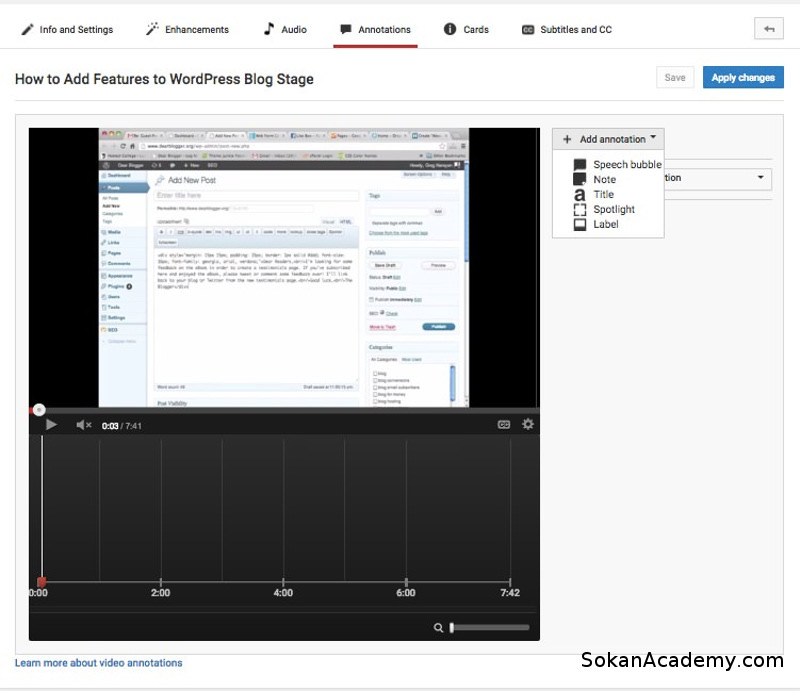Choose Title from annotation menu
This screenshot has width=800, height=691.
click(593, 194)
